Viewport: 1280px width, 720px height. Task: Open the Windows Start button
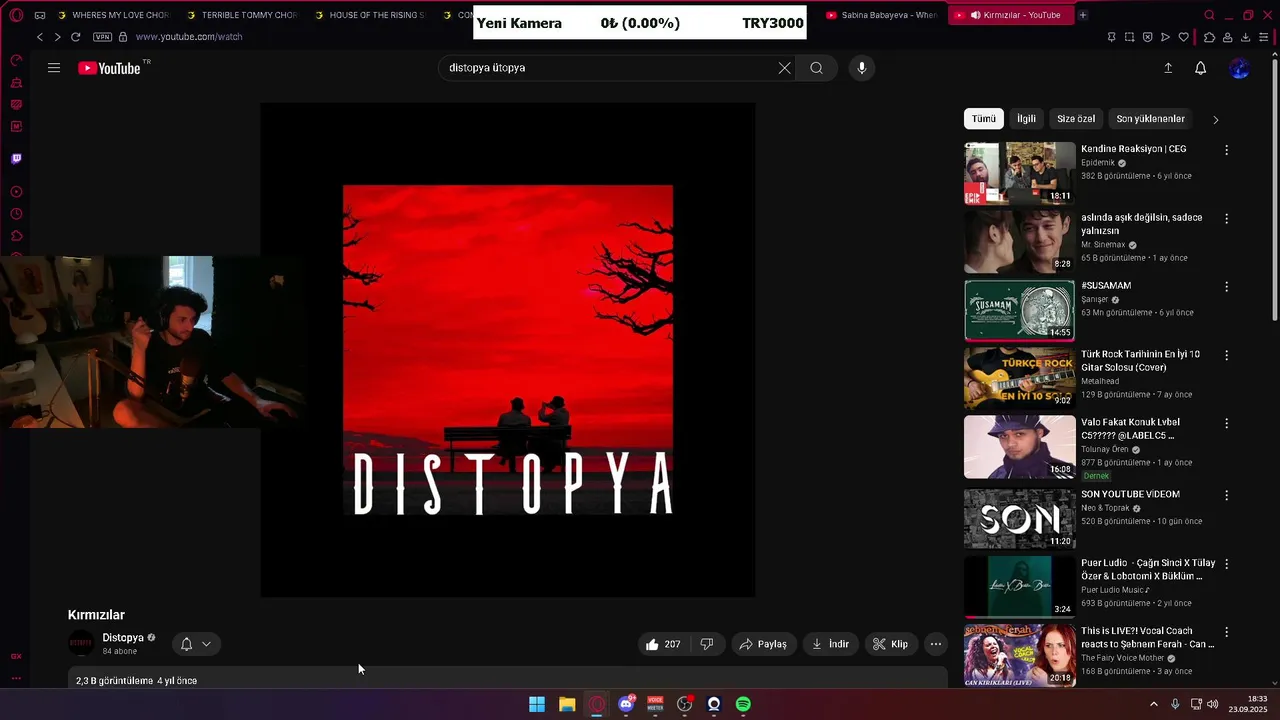pyautogui.click(x=537, y=704)
